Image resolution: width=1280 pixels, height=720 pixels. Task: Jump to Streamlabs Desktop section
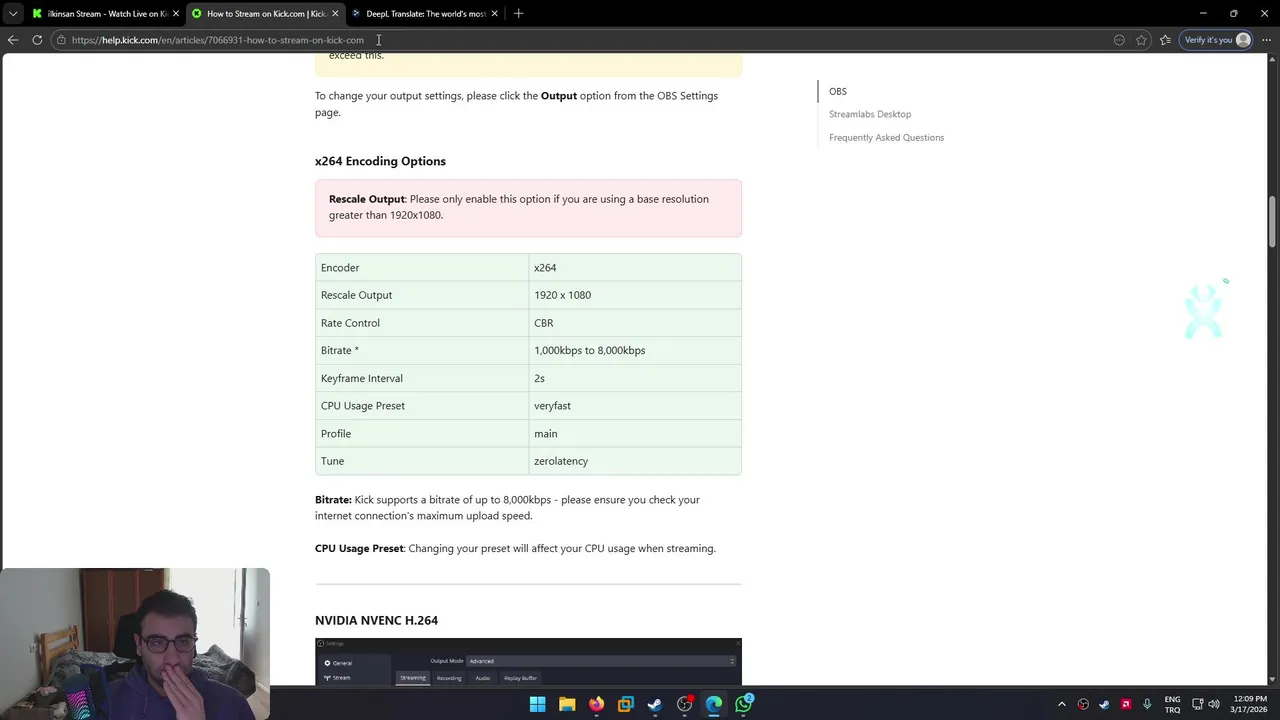[870, 114]
